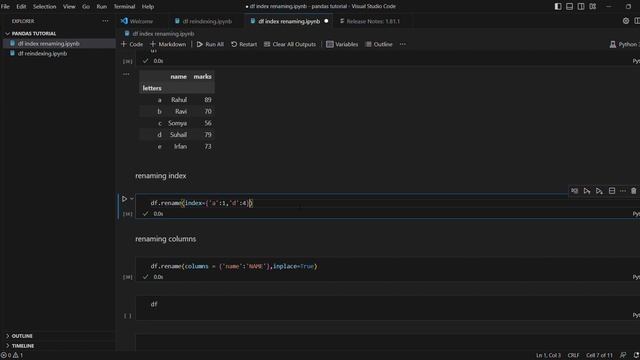
Task: Toggle the bottom panel layout icon
Action: [569, 7]
